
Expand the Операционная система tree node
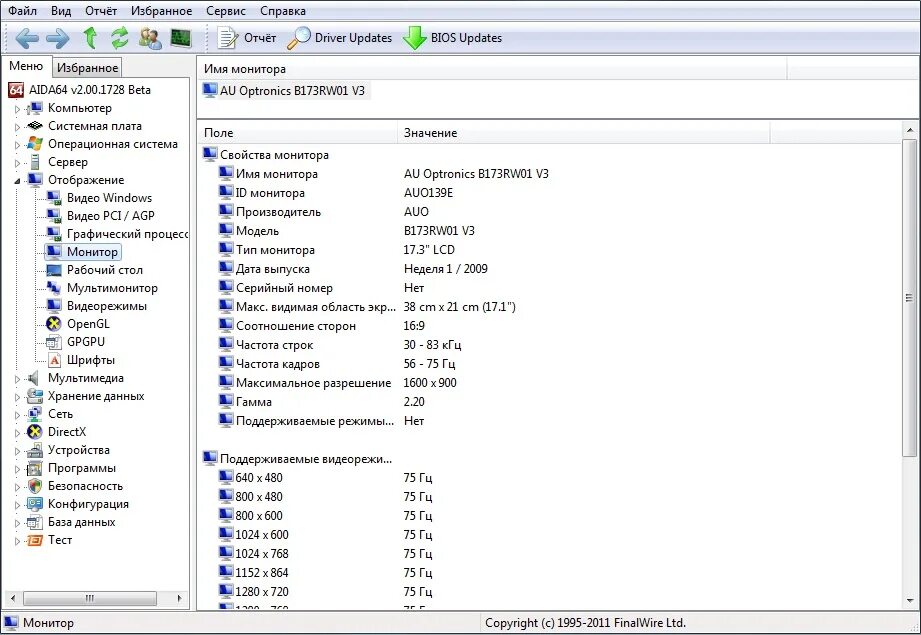(x=17, y=145)
